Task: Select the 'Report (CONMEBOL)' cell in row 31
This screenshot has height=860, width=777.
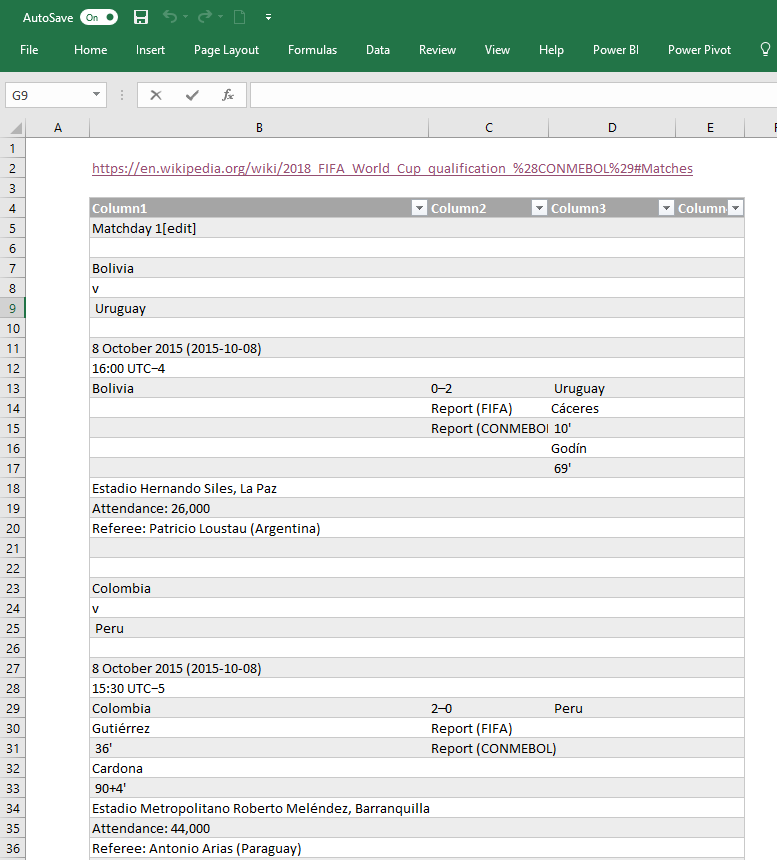Action: tap(489, 748)
